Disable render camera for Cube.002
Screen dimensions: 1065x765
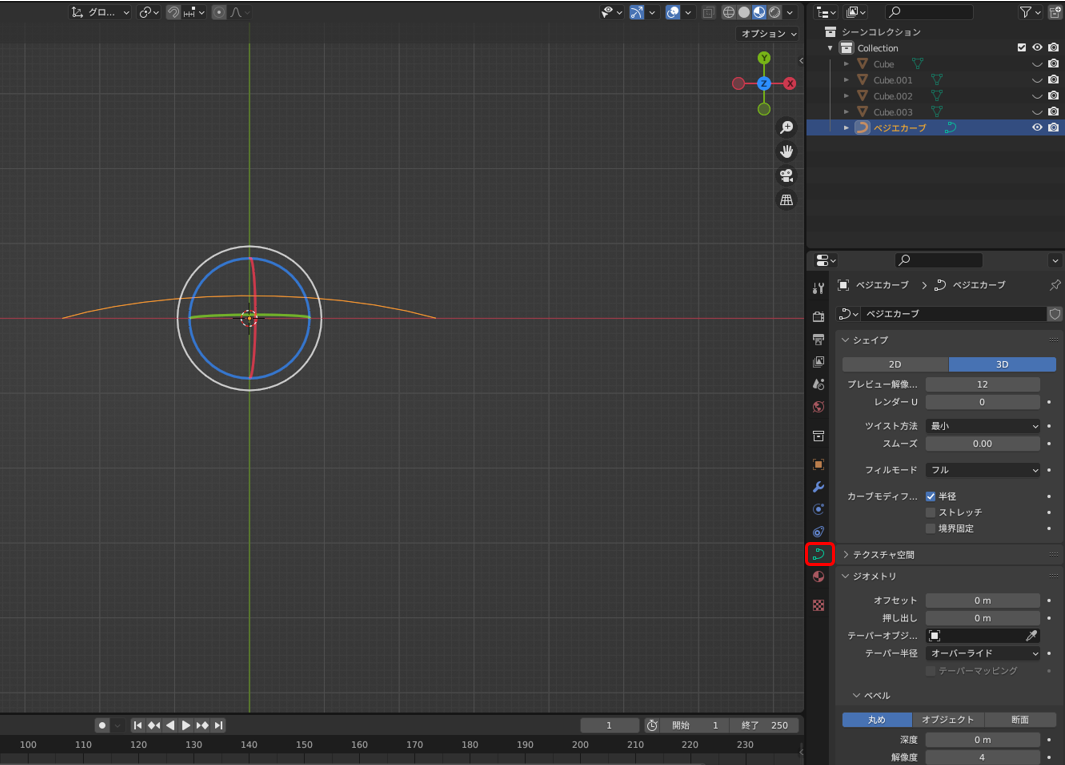pos(1053,96)
